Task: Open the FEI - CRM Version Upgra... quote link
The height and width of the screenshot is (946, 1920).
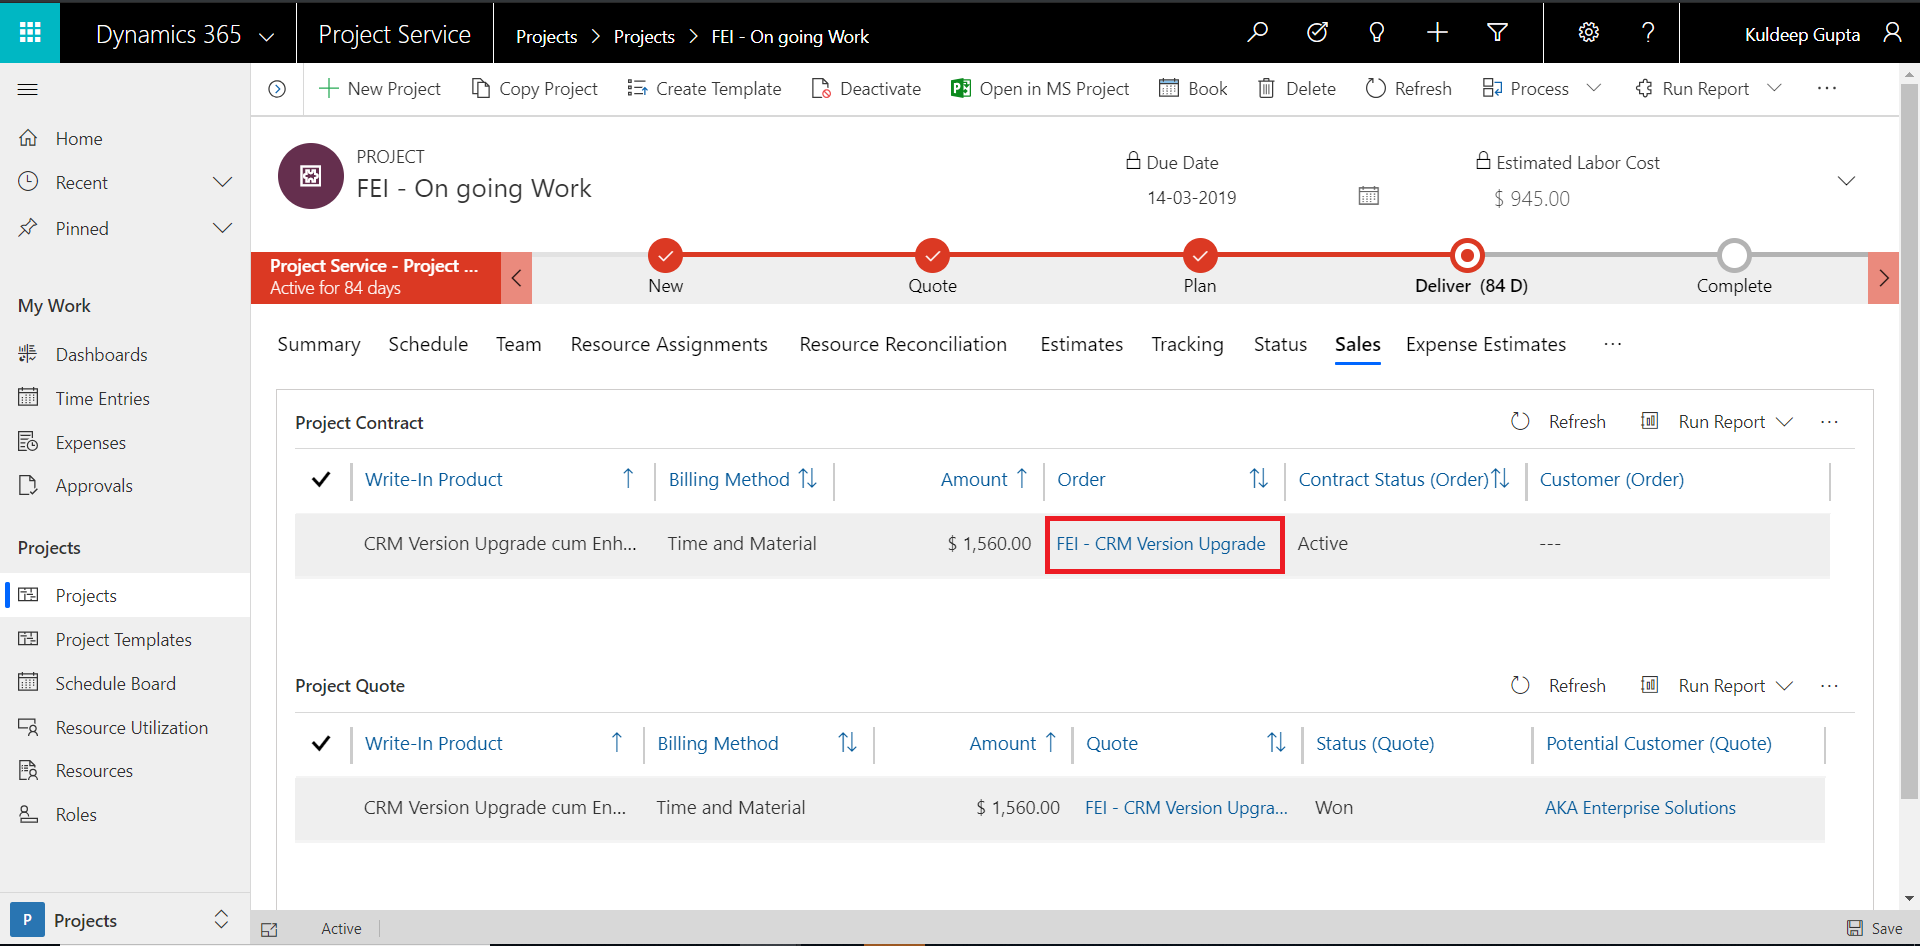Action: (1186, 808)
